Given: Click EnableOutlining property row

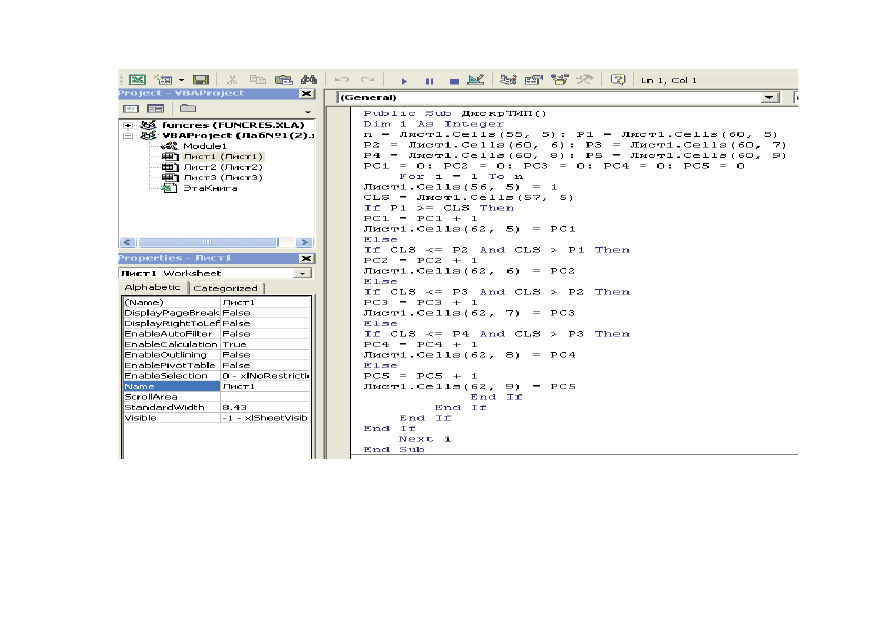Looking at the screenshot, I should tap(217, 355).
